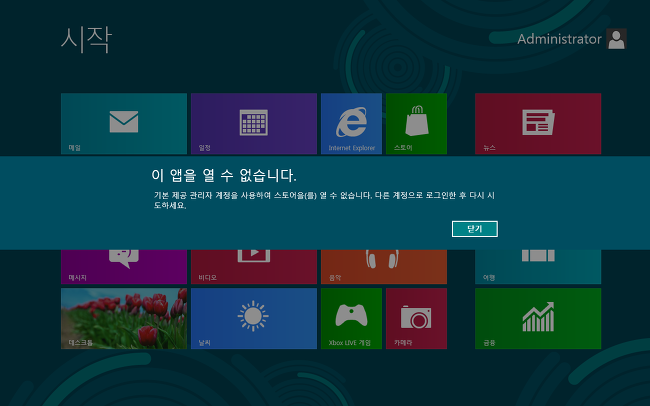This screenshot has width=650, height=406.
Task: Open the 일정 (Calendar) tile
Action: pos(254,124)
